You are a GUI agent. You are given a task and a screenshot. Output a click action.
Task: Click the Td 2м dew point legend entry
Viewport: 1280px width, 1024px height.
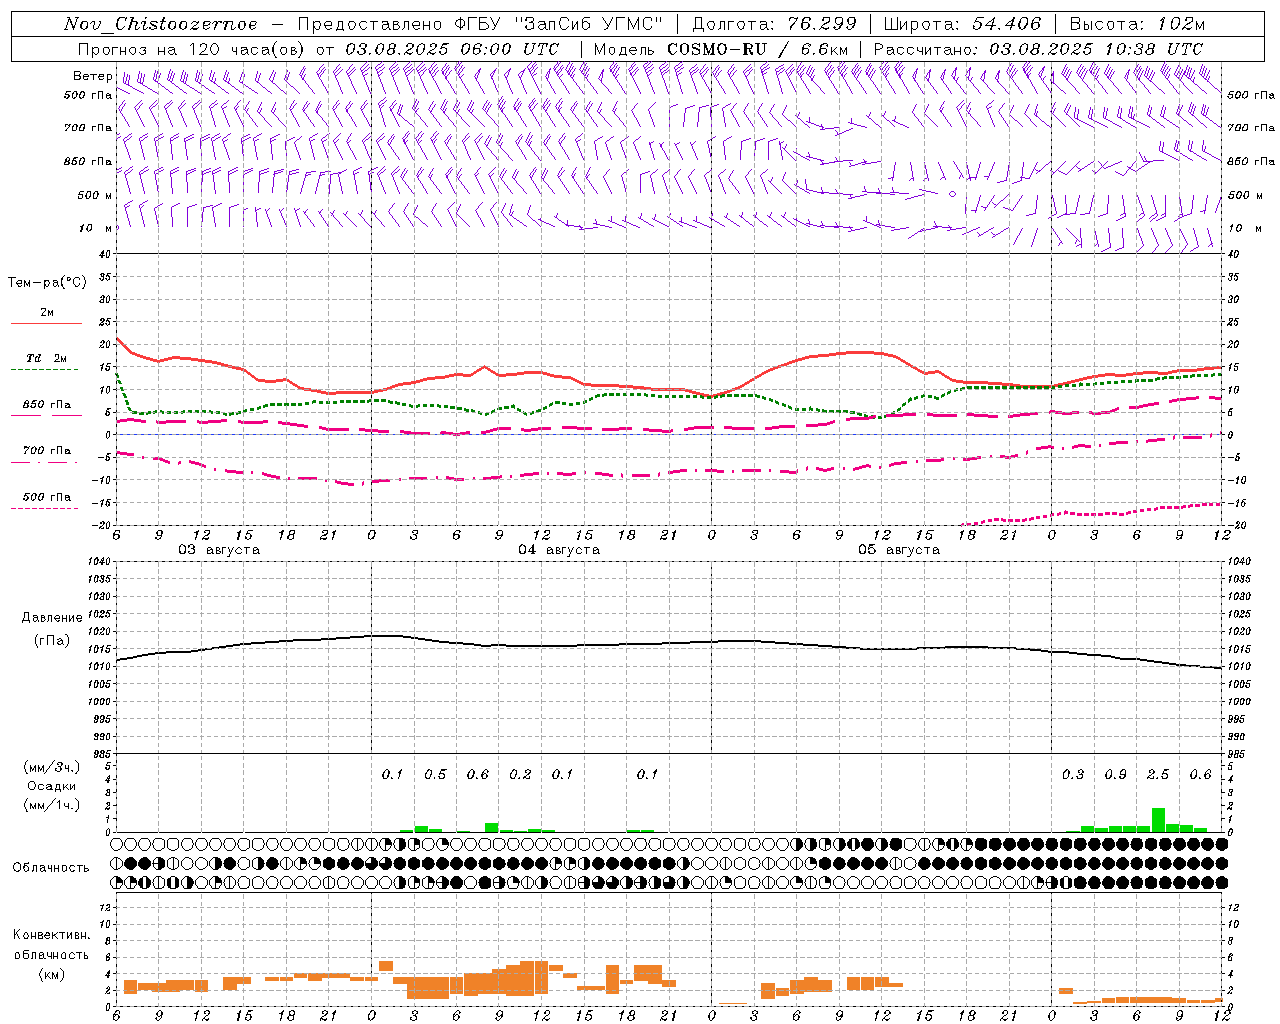(x=47, y=358)
